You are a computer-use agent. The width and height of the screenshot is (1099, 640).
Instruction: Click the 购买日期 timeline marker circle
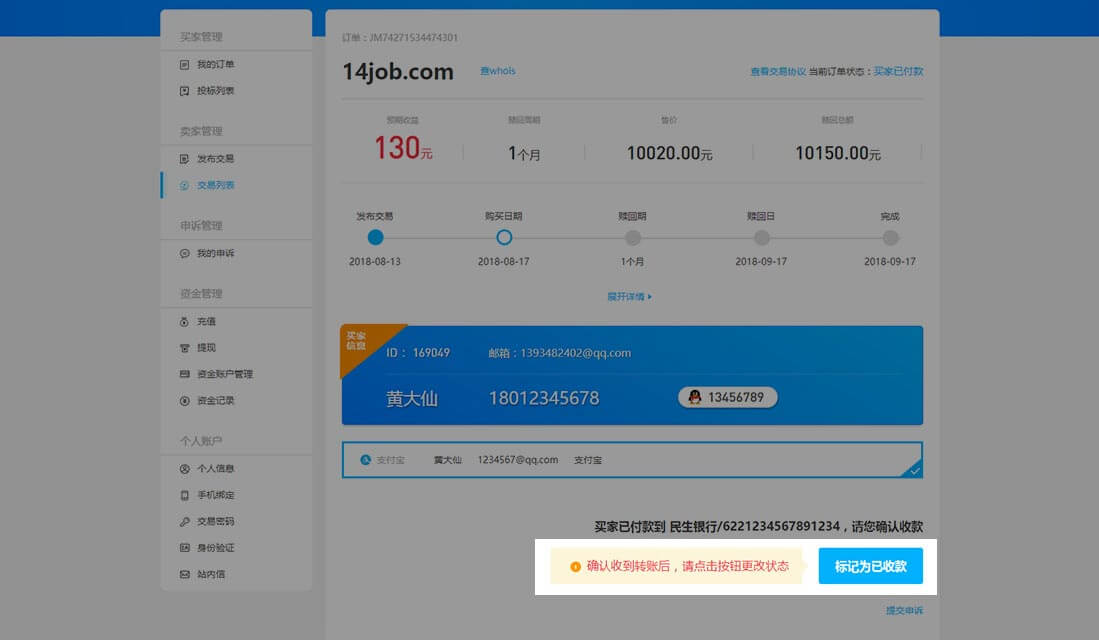point(504,238)
